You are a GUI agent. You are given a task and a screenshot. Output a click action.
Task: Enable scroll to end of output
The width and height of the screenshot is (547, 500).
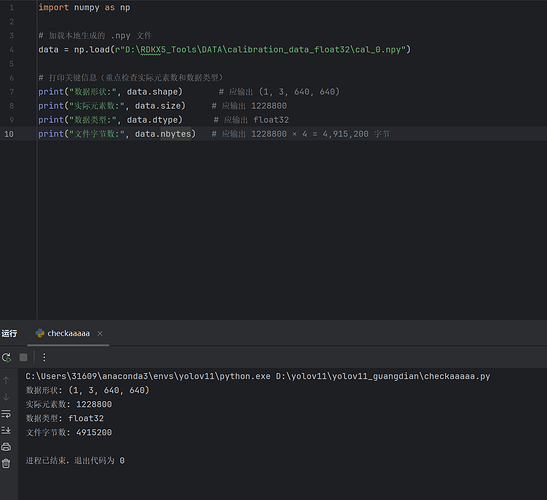click(6, 431)
